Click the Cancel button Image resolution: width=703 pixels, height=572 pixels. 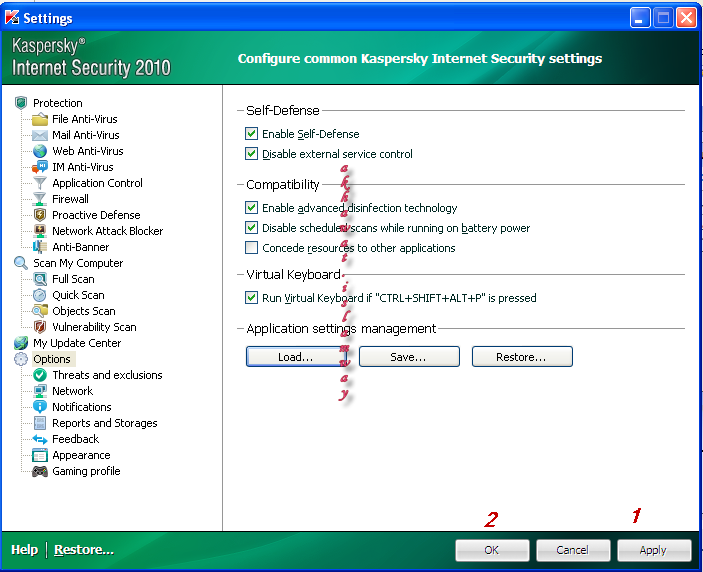573,550
